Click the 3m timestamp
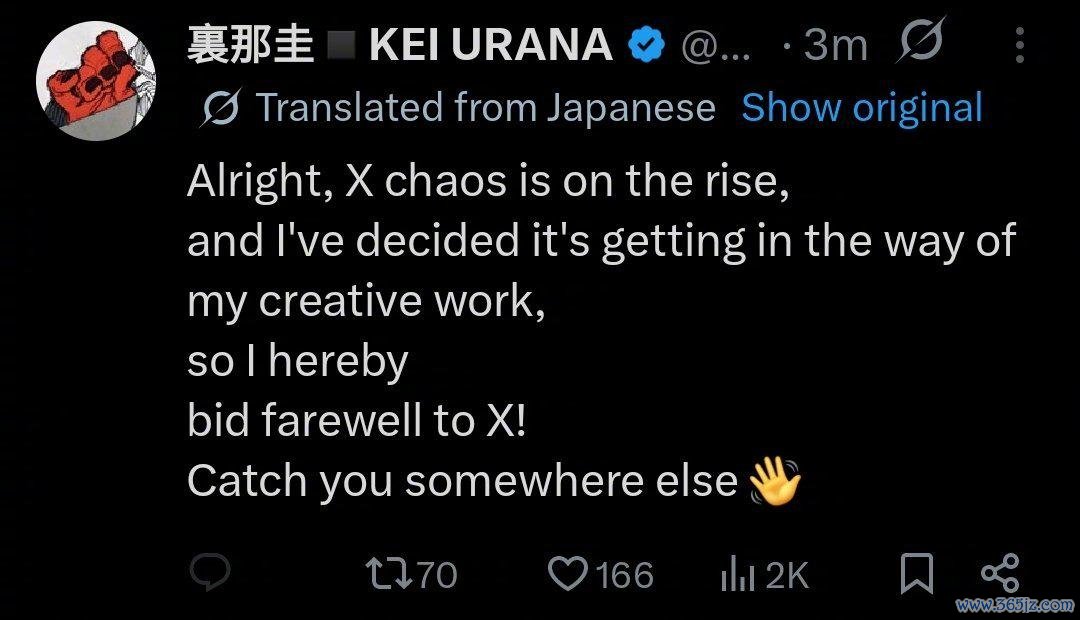The width and height of the screenshot is (1080, 620). (x=835, y=45)
